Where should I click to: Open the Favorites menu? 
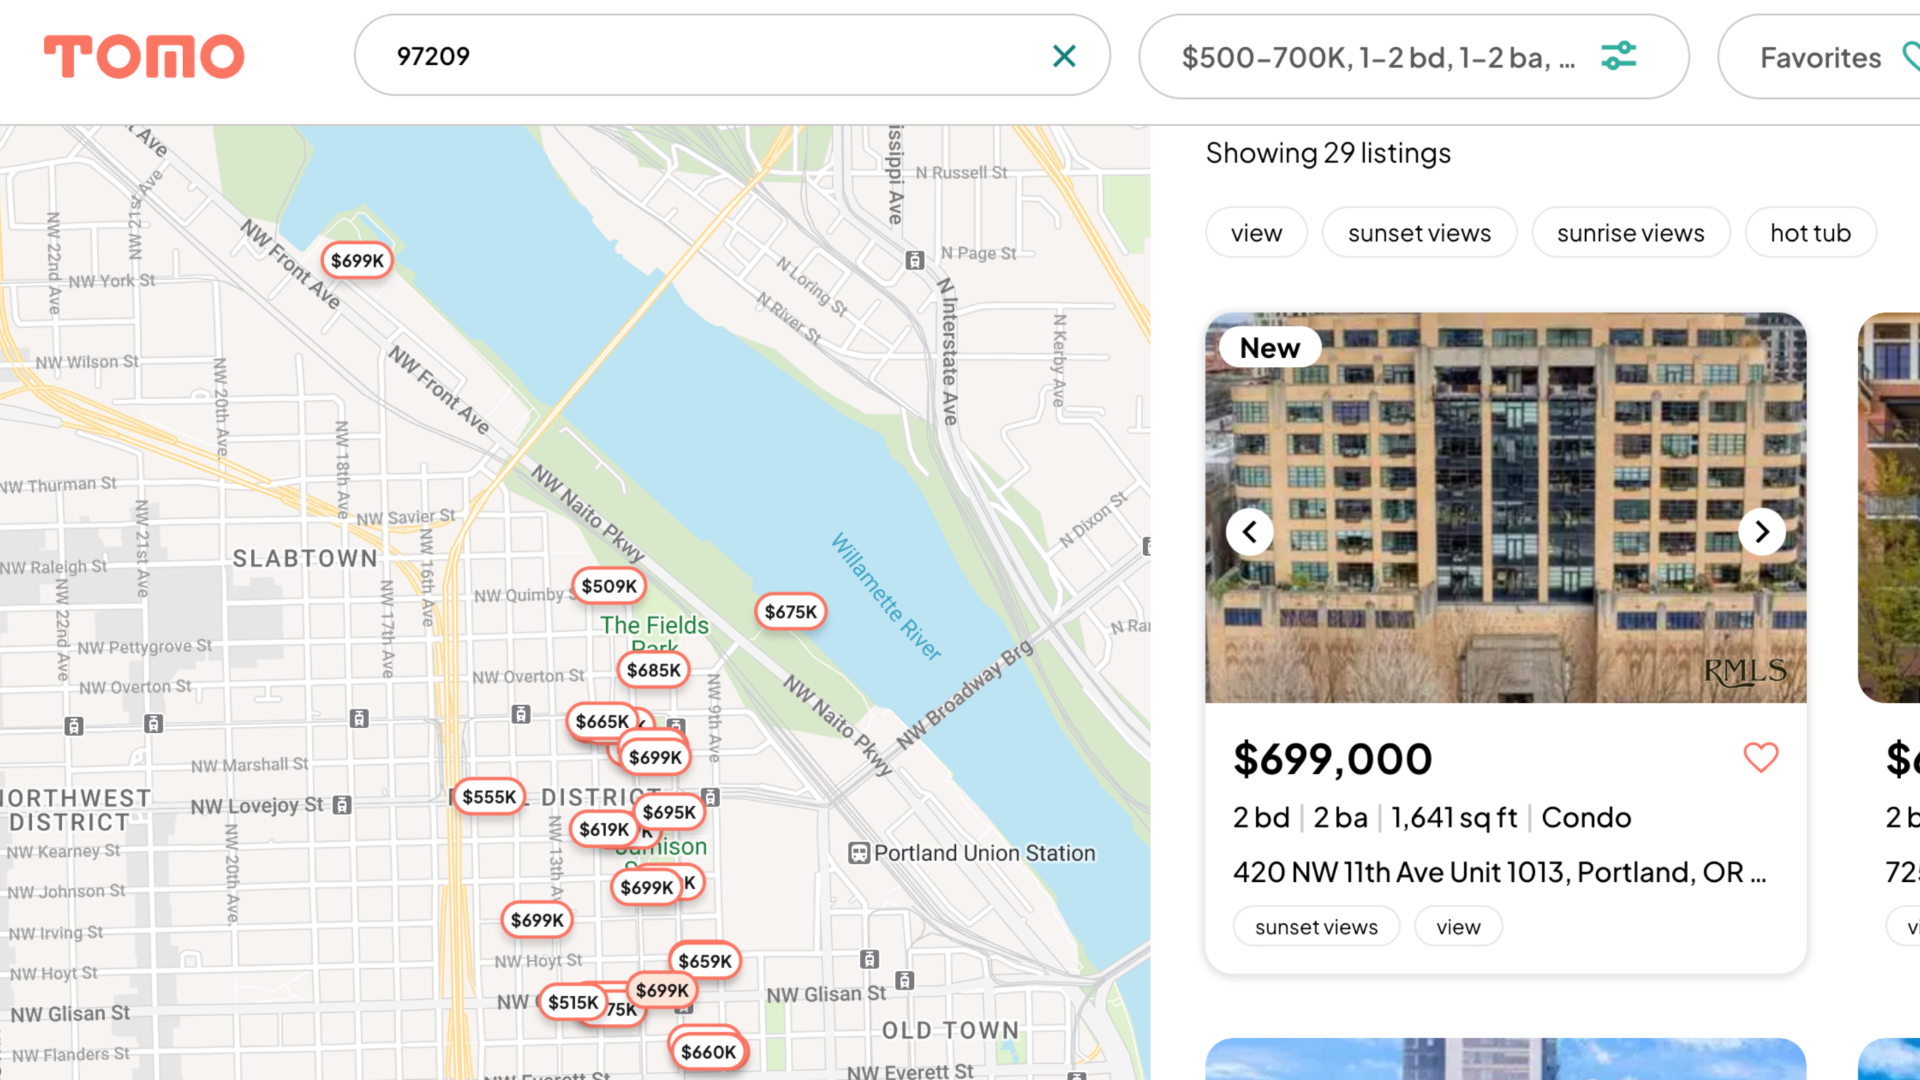[x=1820, y=57]
